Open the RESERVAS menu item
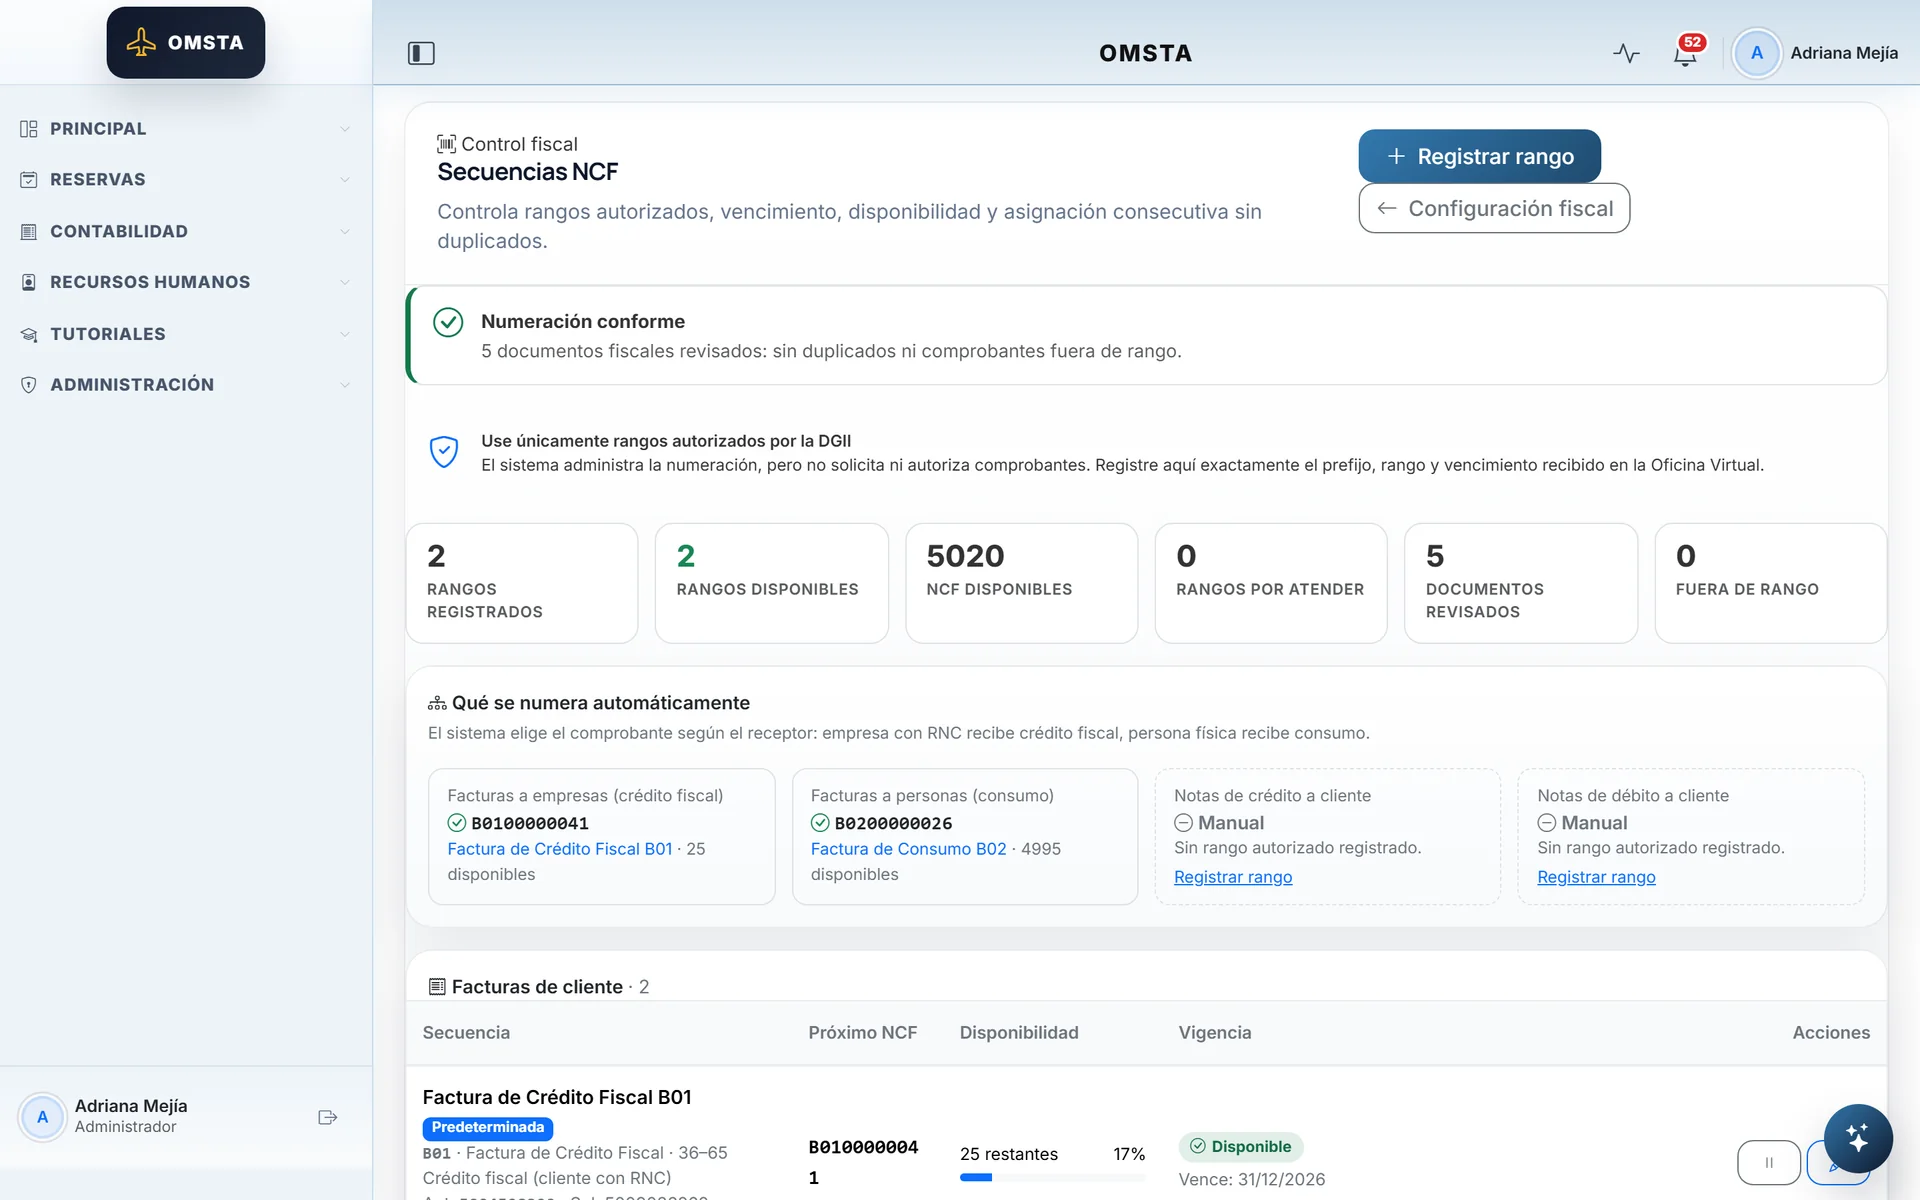Viewport: 1920px width, 1200px height. click(x=186, y=180)
